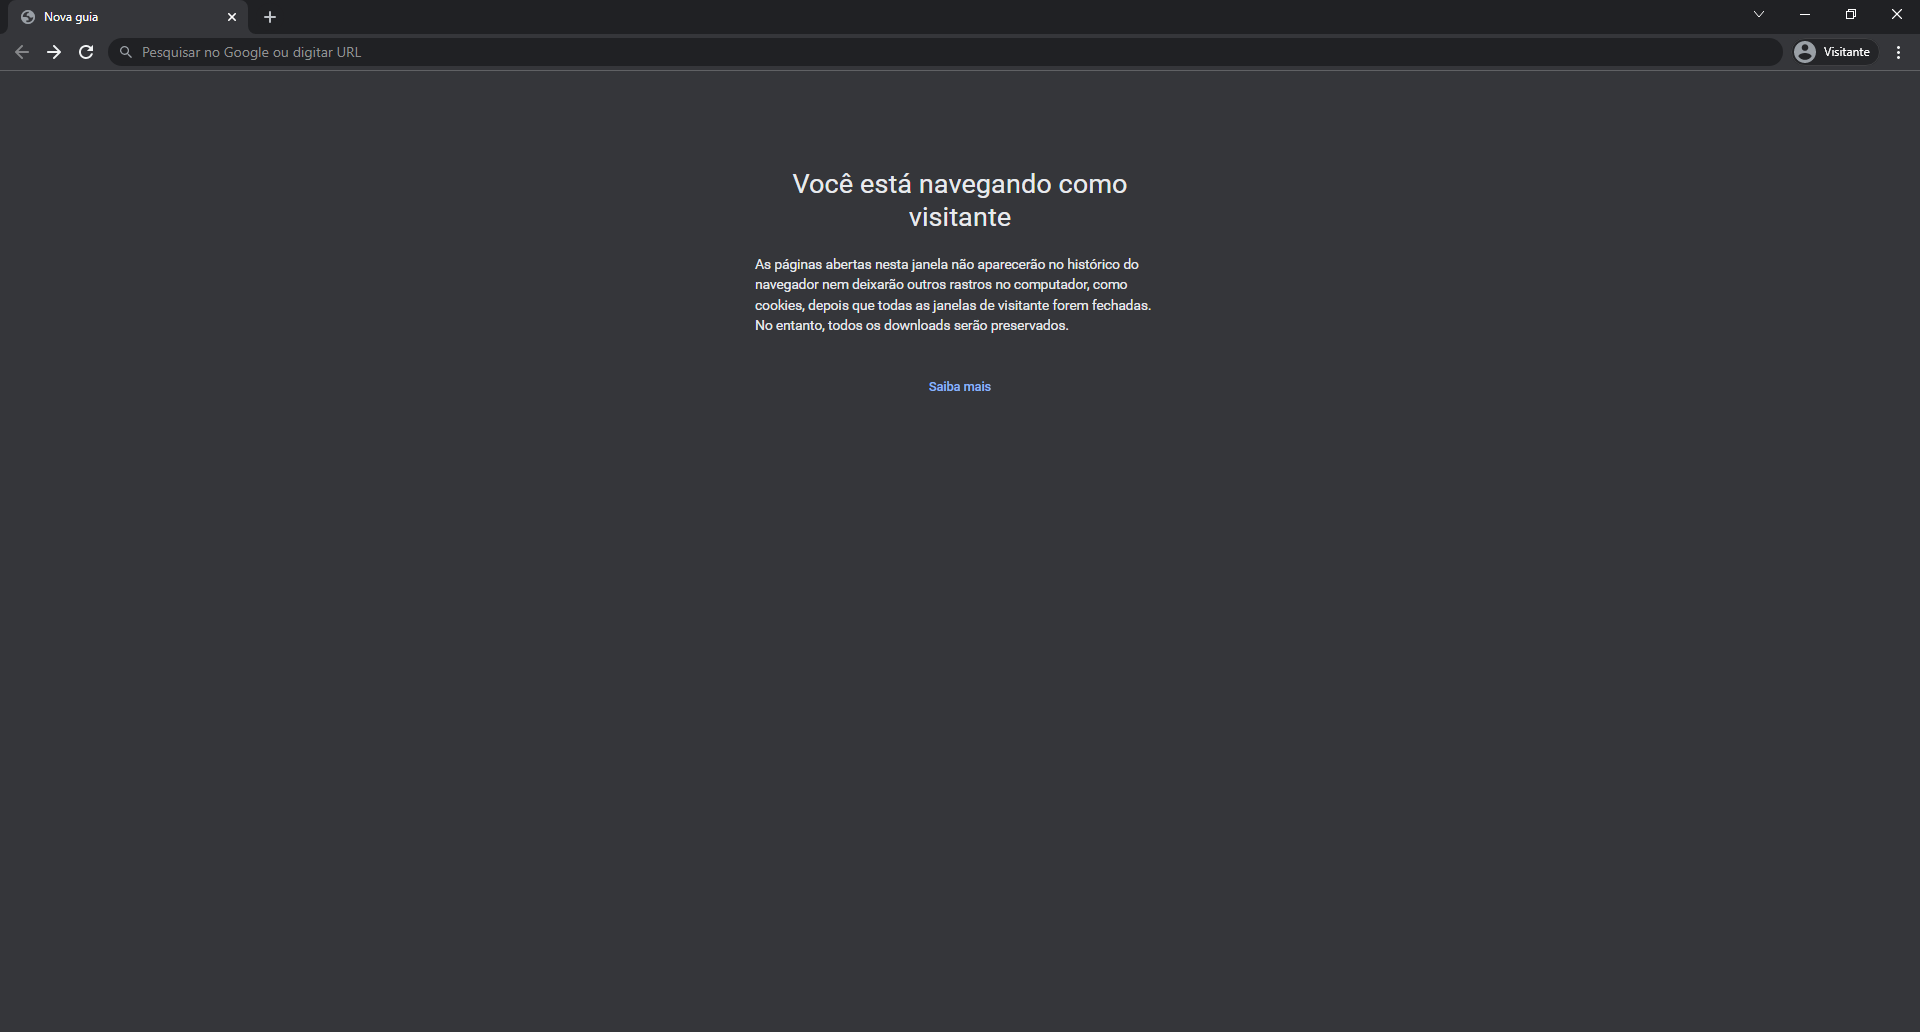Image resolution: width=1920 pixels, height=1032 pixels.
Task: Restore down the browser window
Action: click(x=1851, y=15)
